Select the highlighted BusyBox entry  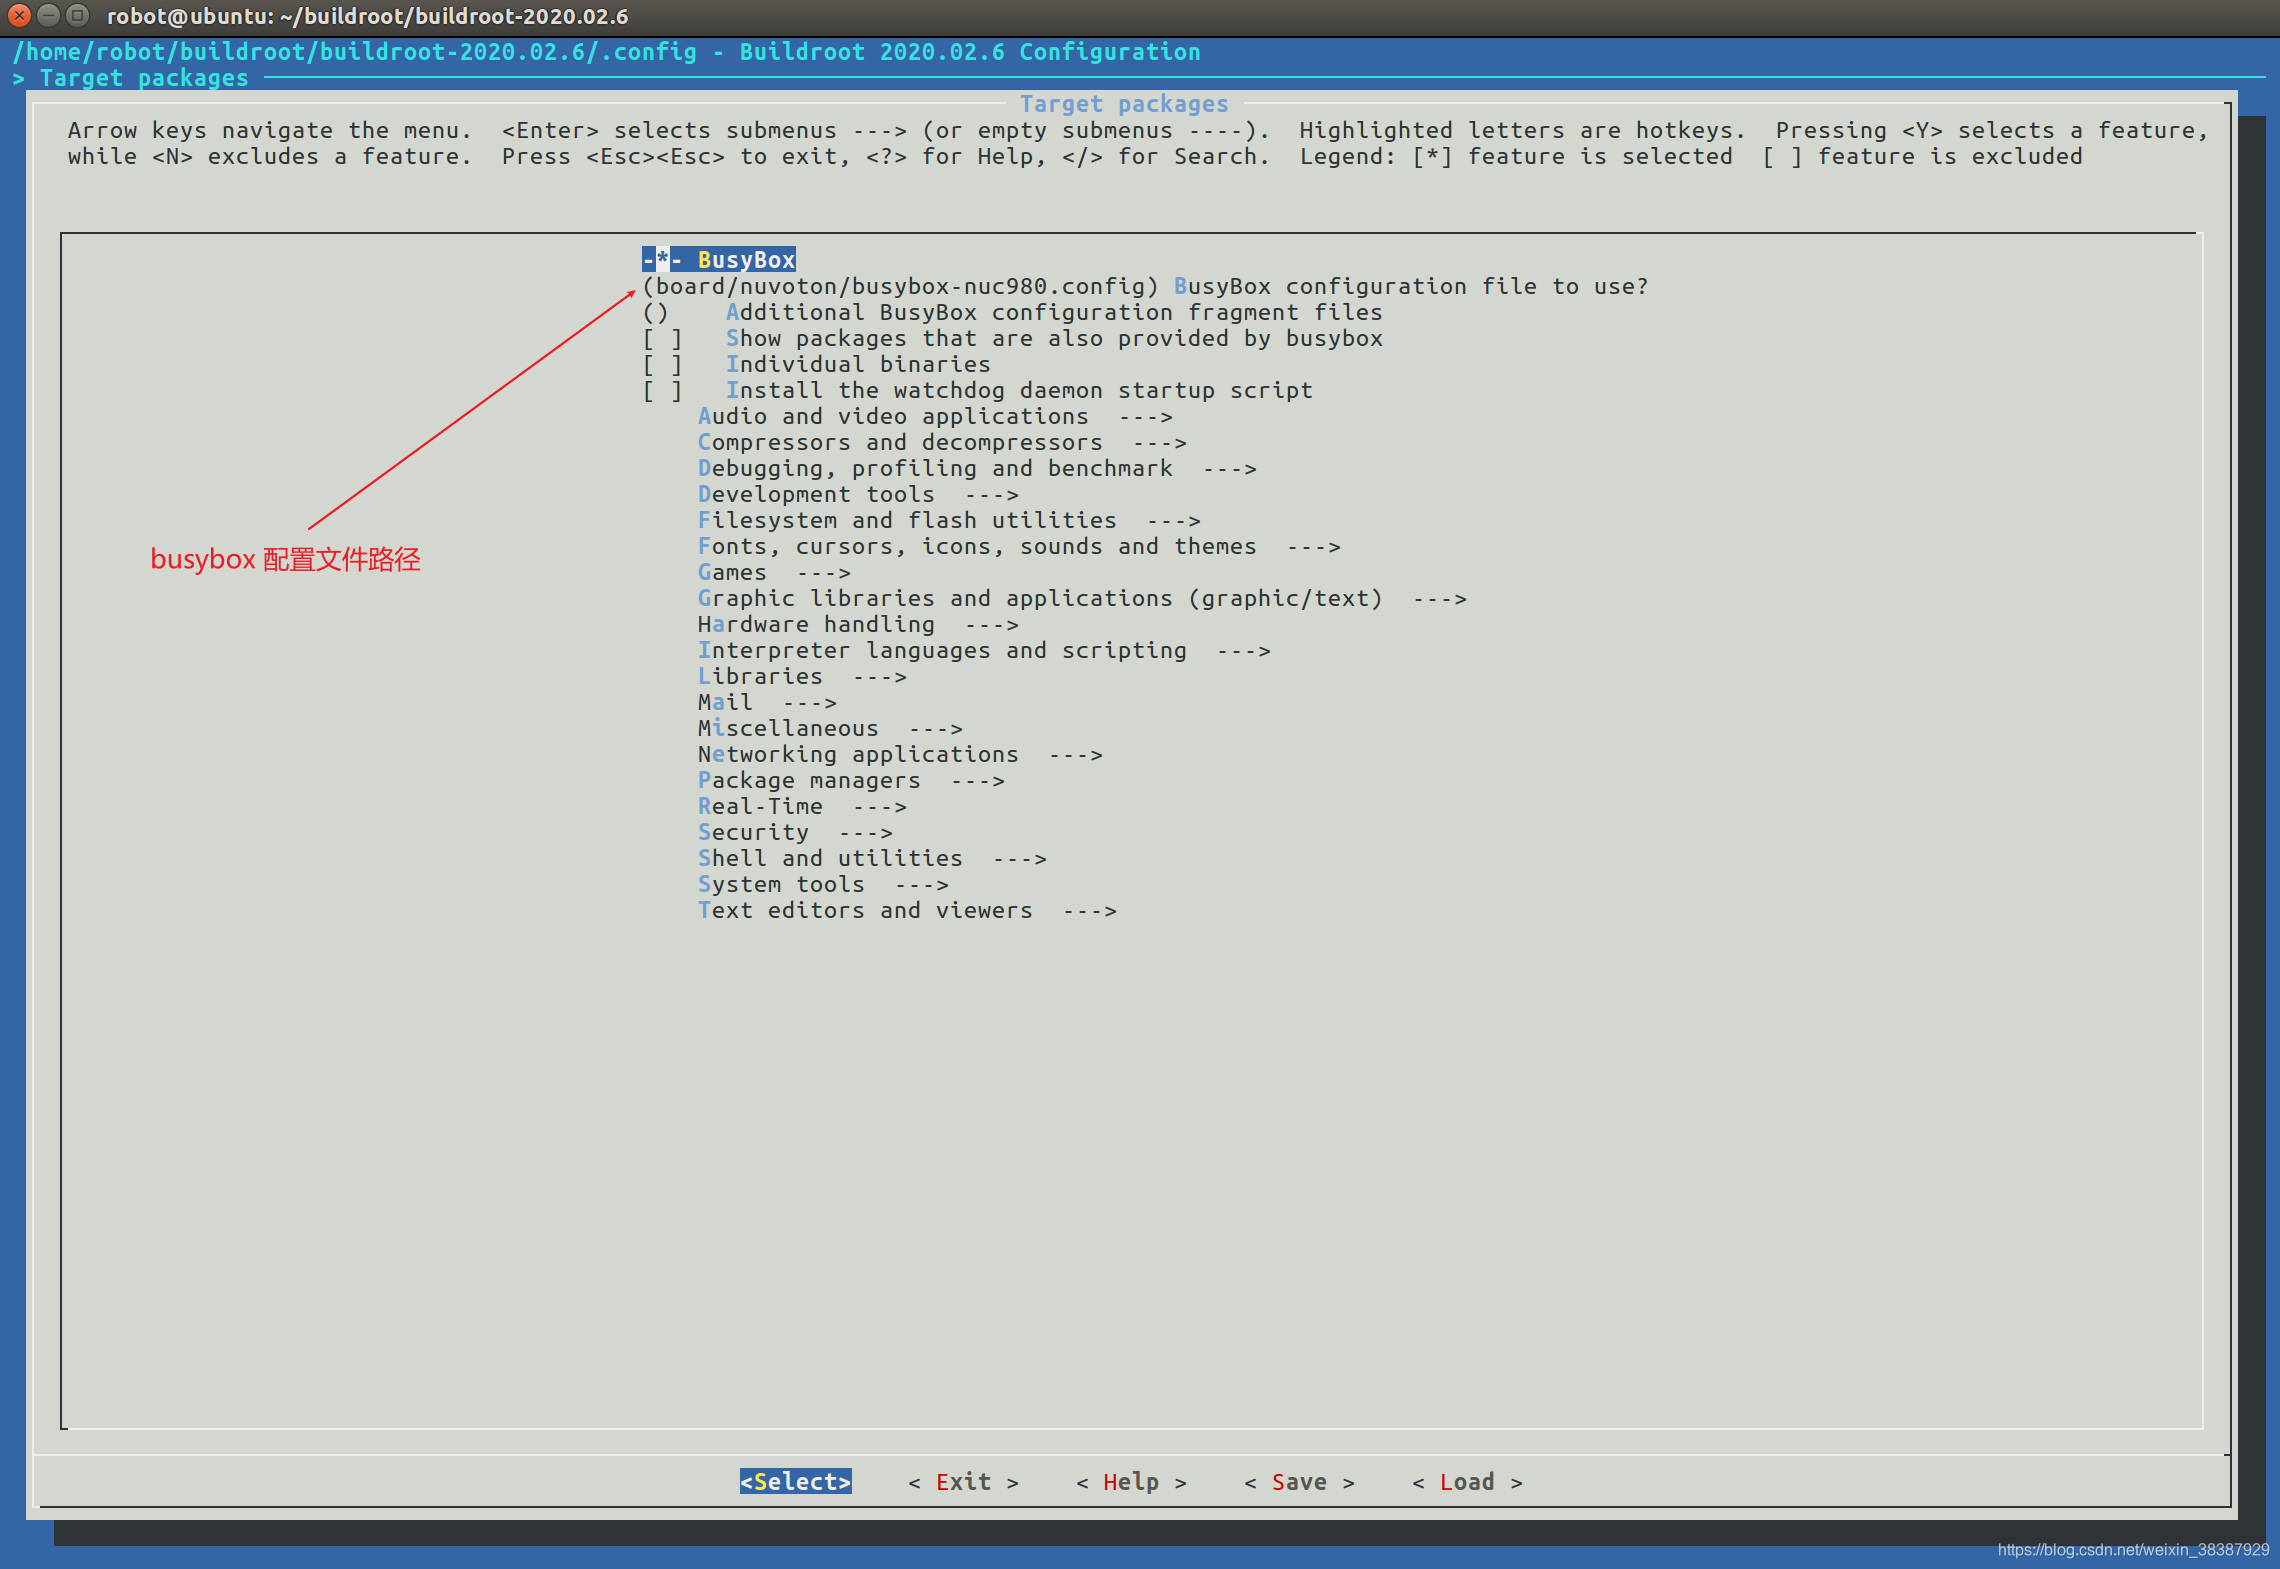click(x=719, y=260)
